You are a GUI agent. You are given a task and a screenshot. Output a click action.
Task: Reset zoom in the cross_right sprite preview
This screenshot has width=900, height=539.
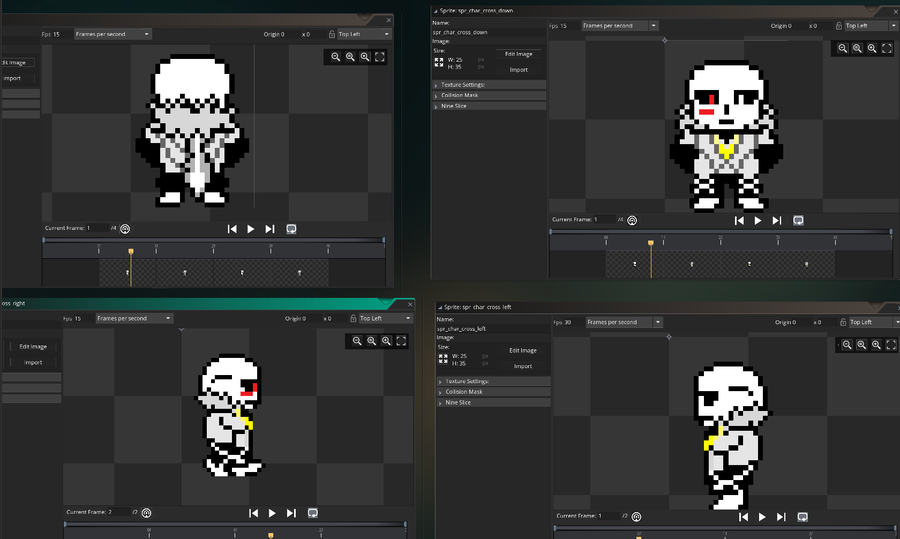coord(372,341)
